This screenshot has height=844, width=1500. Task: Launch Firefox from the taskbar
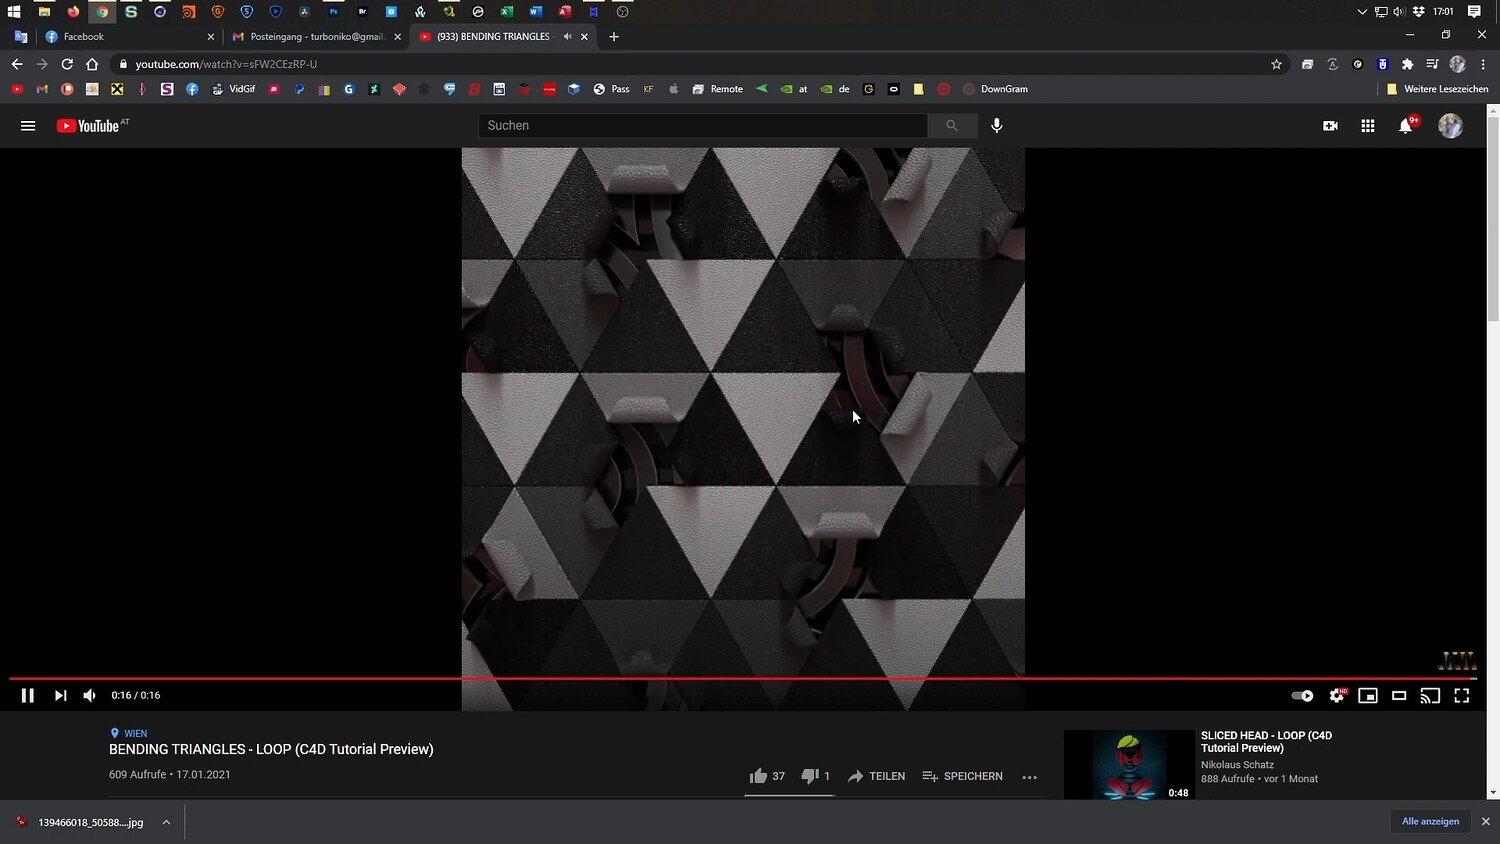click(73, 12)
